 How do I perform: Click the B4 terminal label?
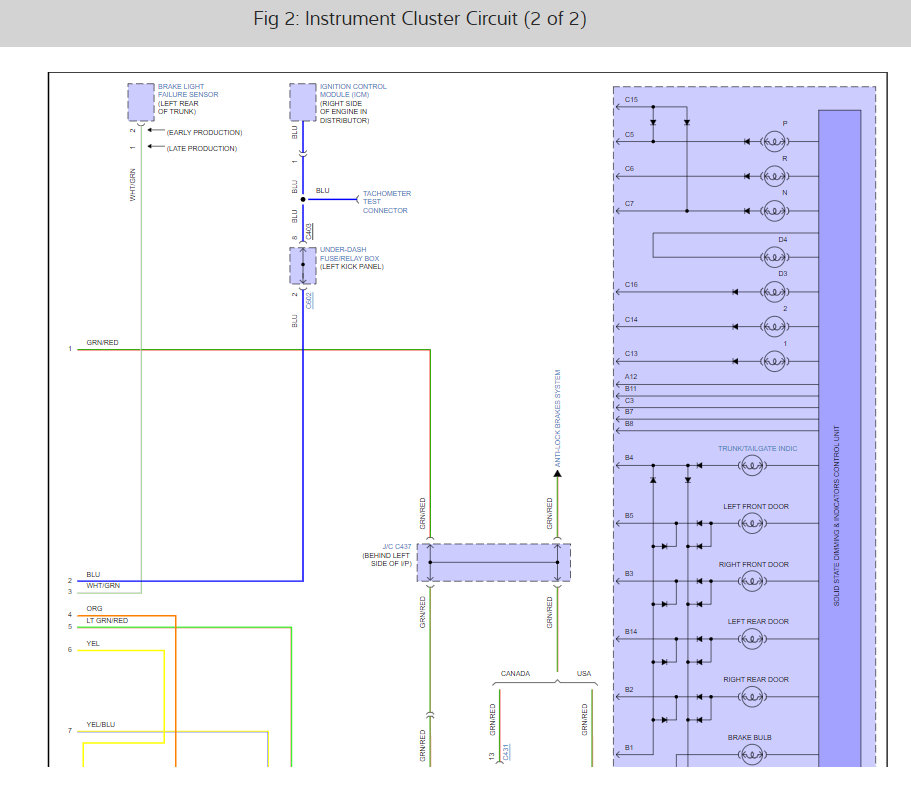(629, 458)
